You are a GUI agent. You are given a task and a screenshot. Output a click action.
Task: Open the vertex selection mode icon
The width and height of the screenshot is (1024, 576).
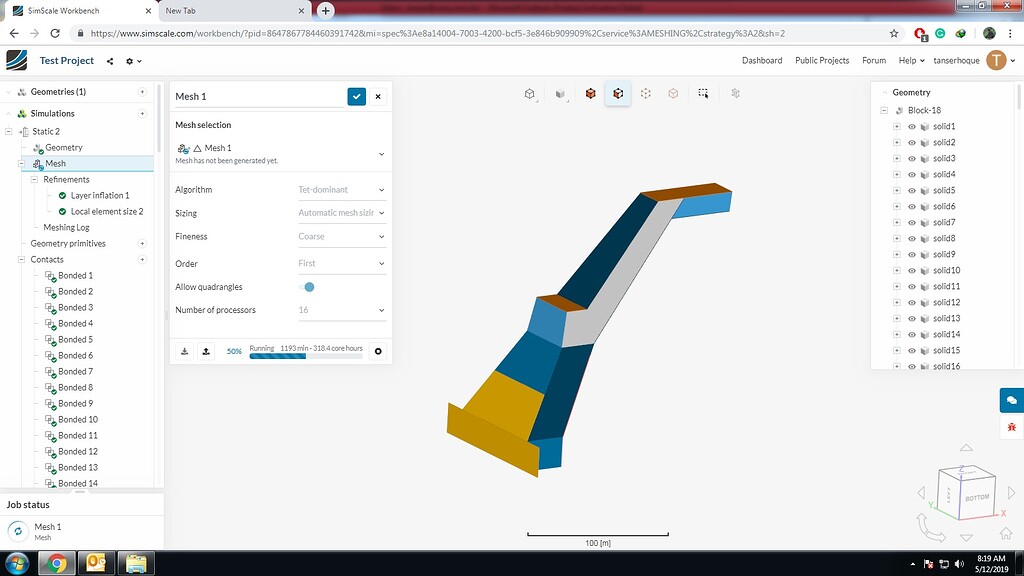647,93
